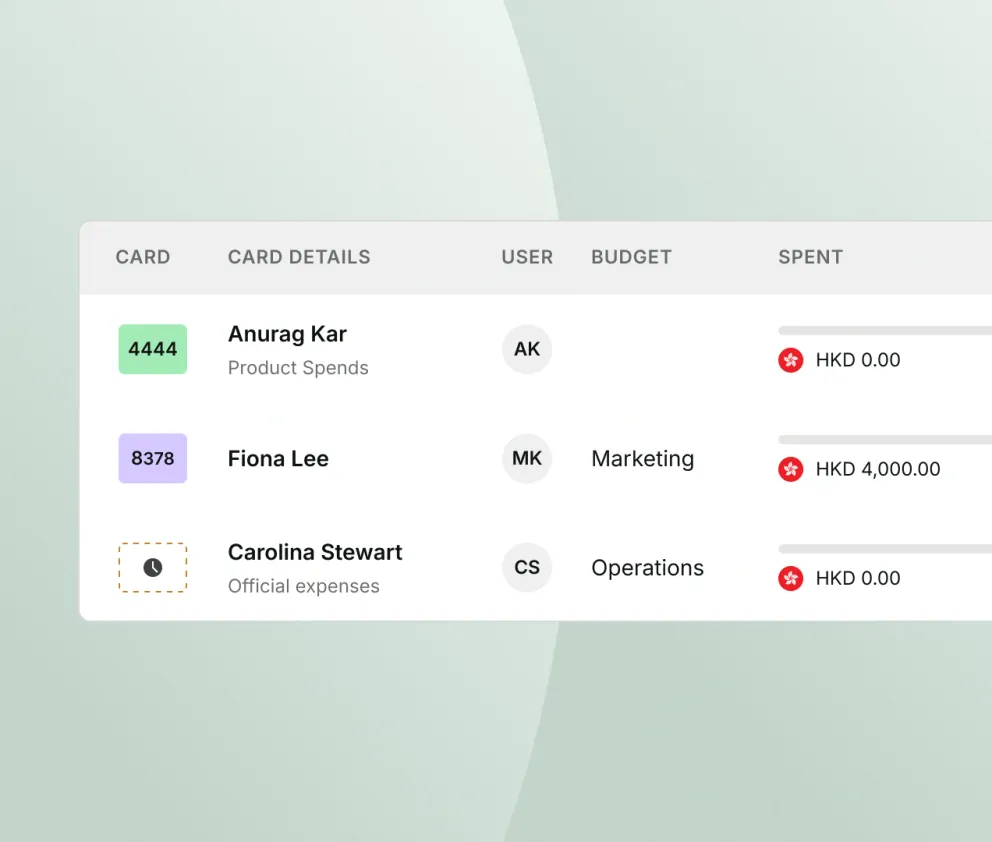The image size is (992, 842).
Task: Click spend progress bar for Fiona Lee
Action: (x=885, y=440)
